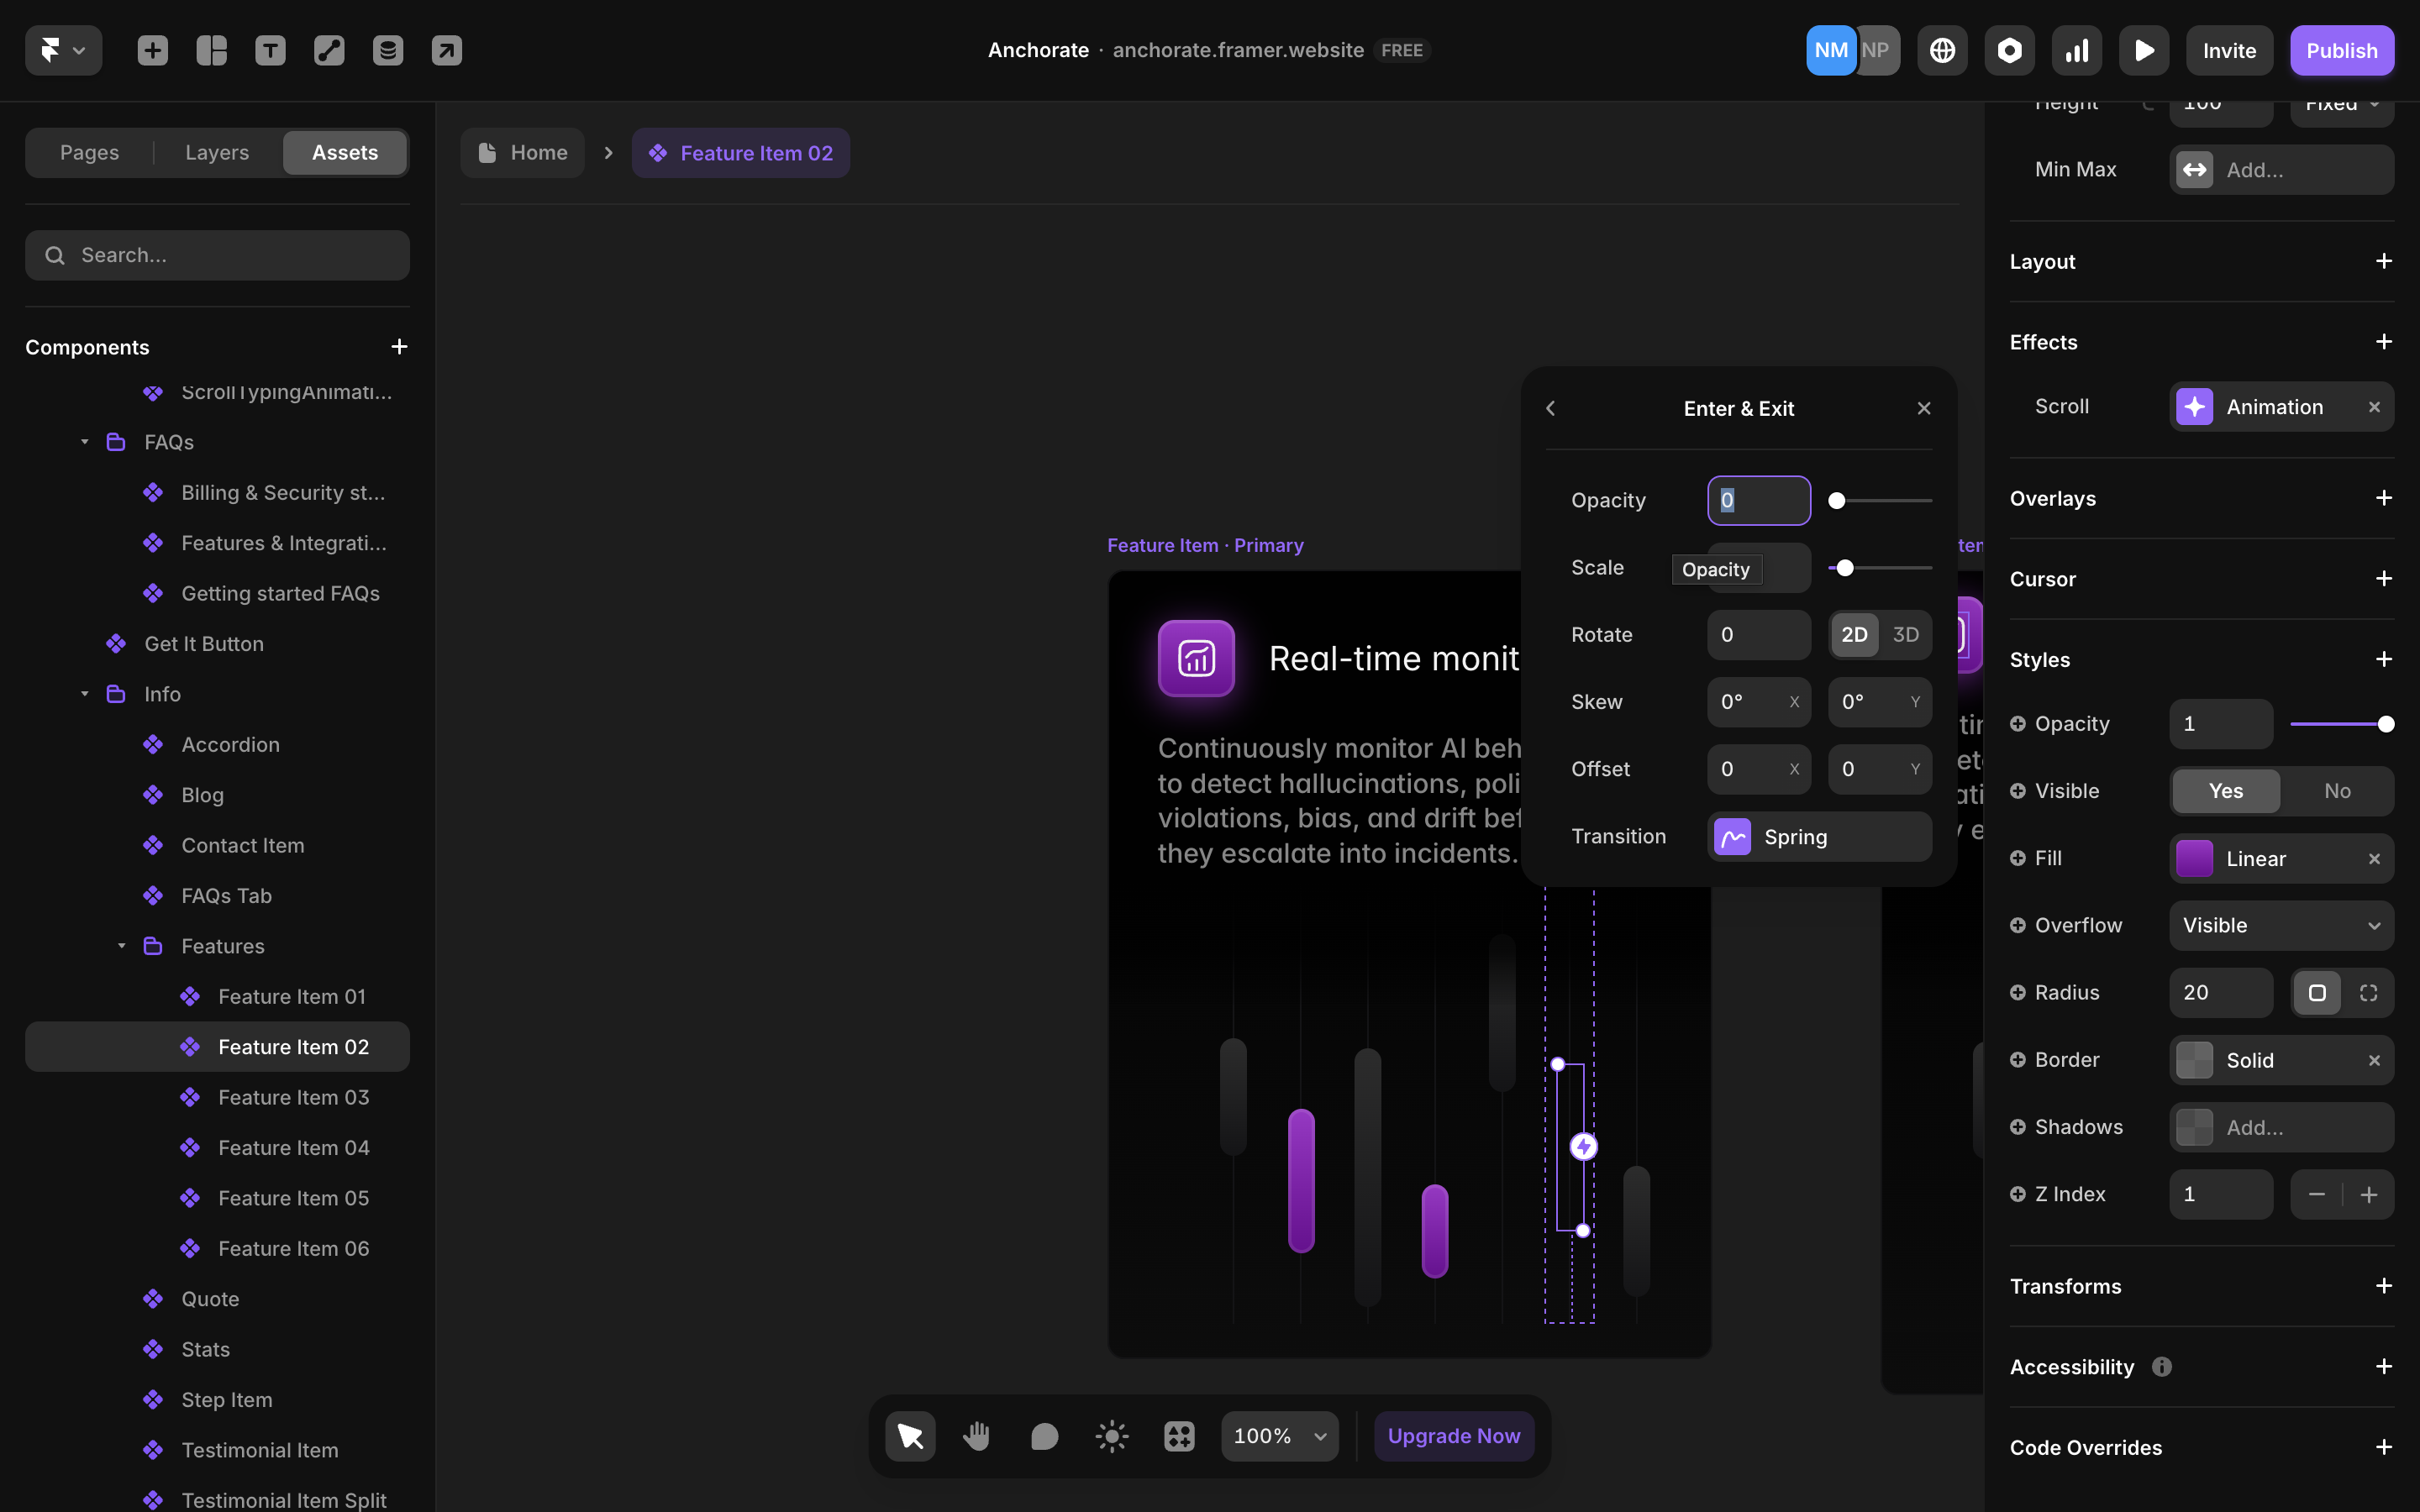Open the Overflow Visible dropdown
This screenshot has width=2420, height=1512.
[2281, 926]
